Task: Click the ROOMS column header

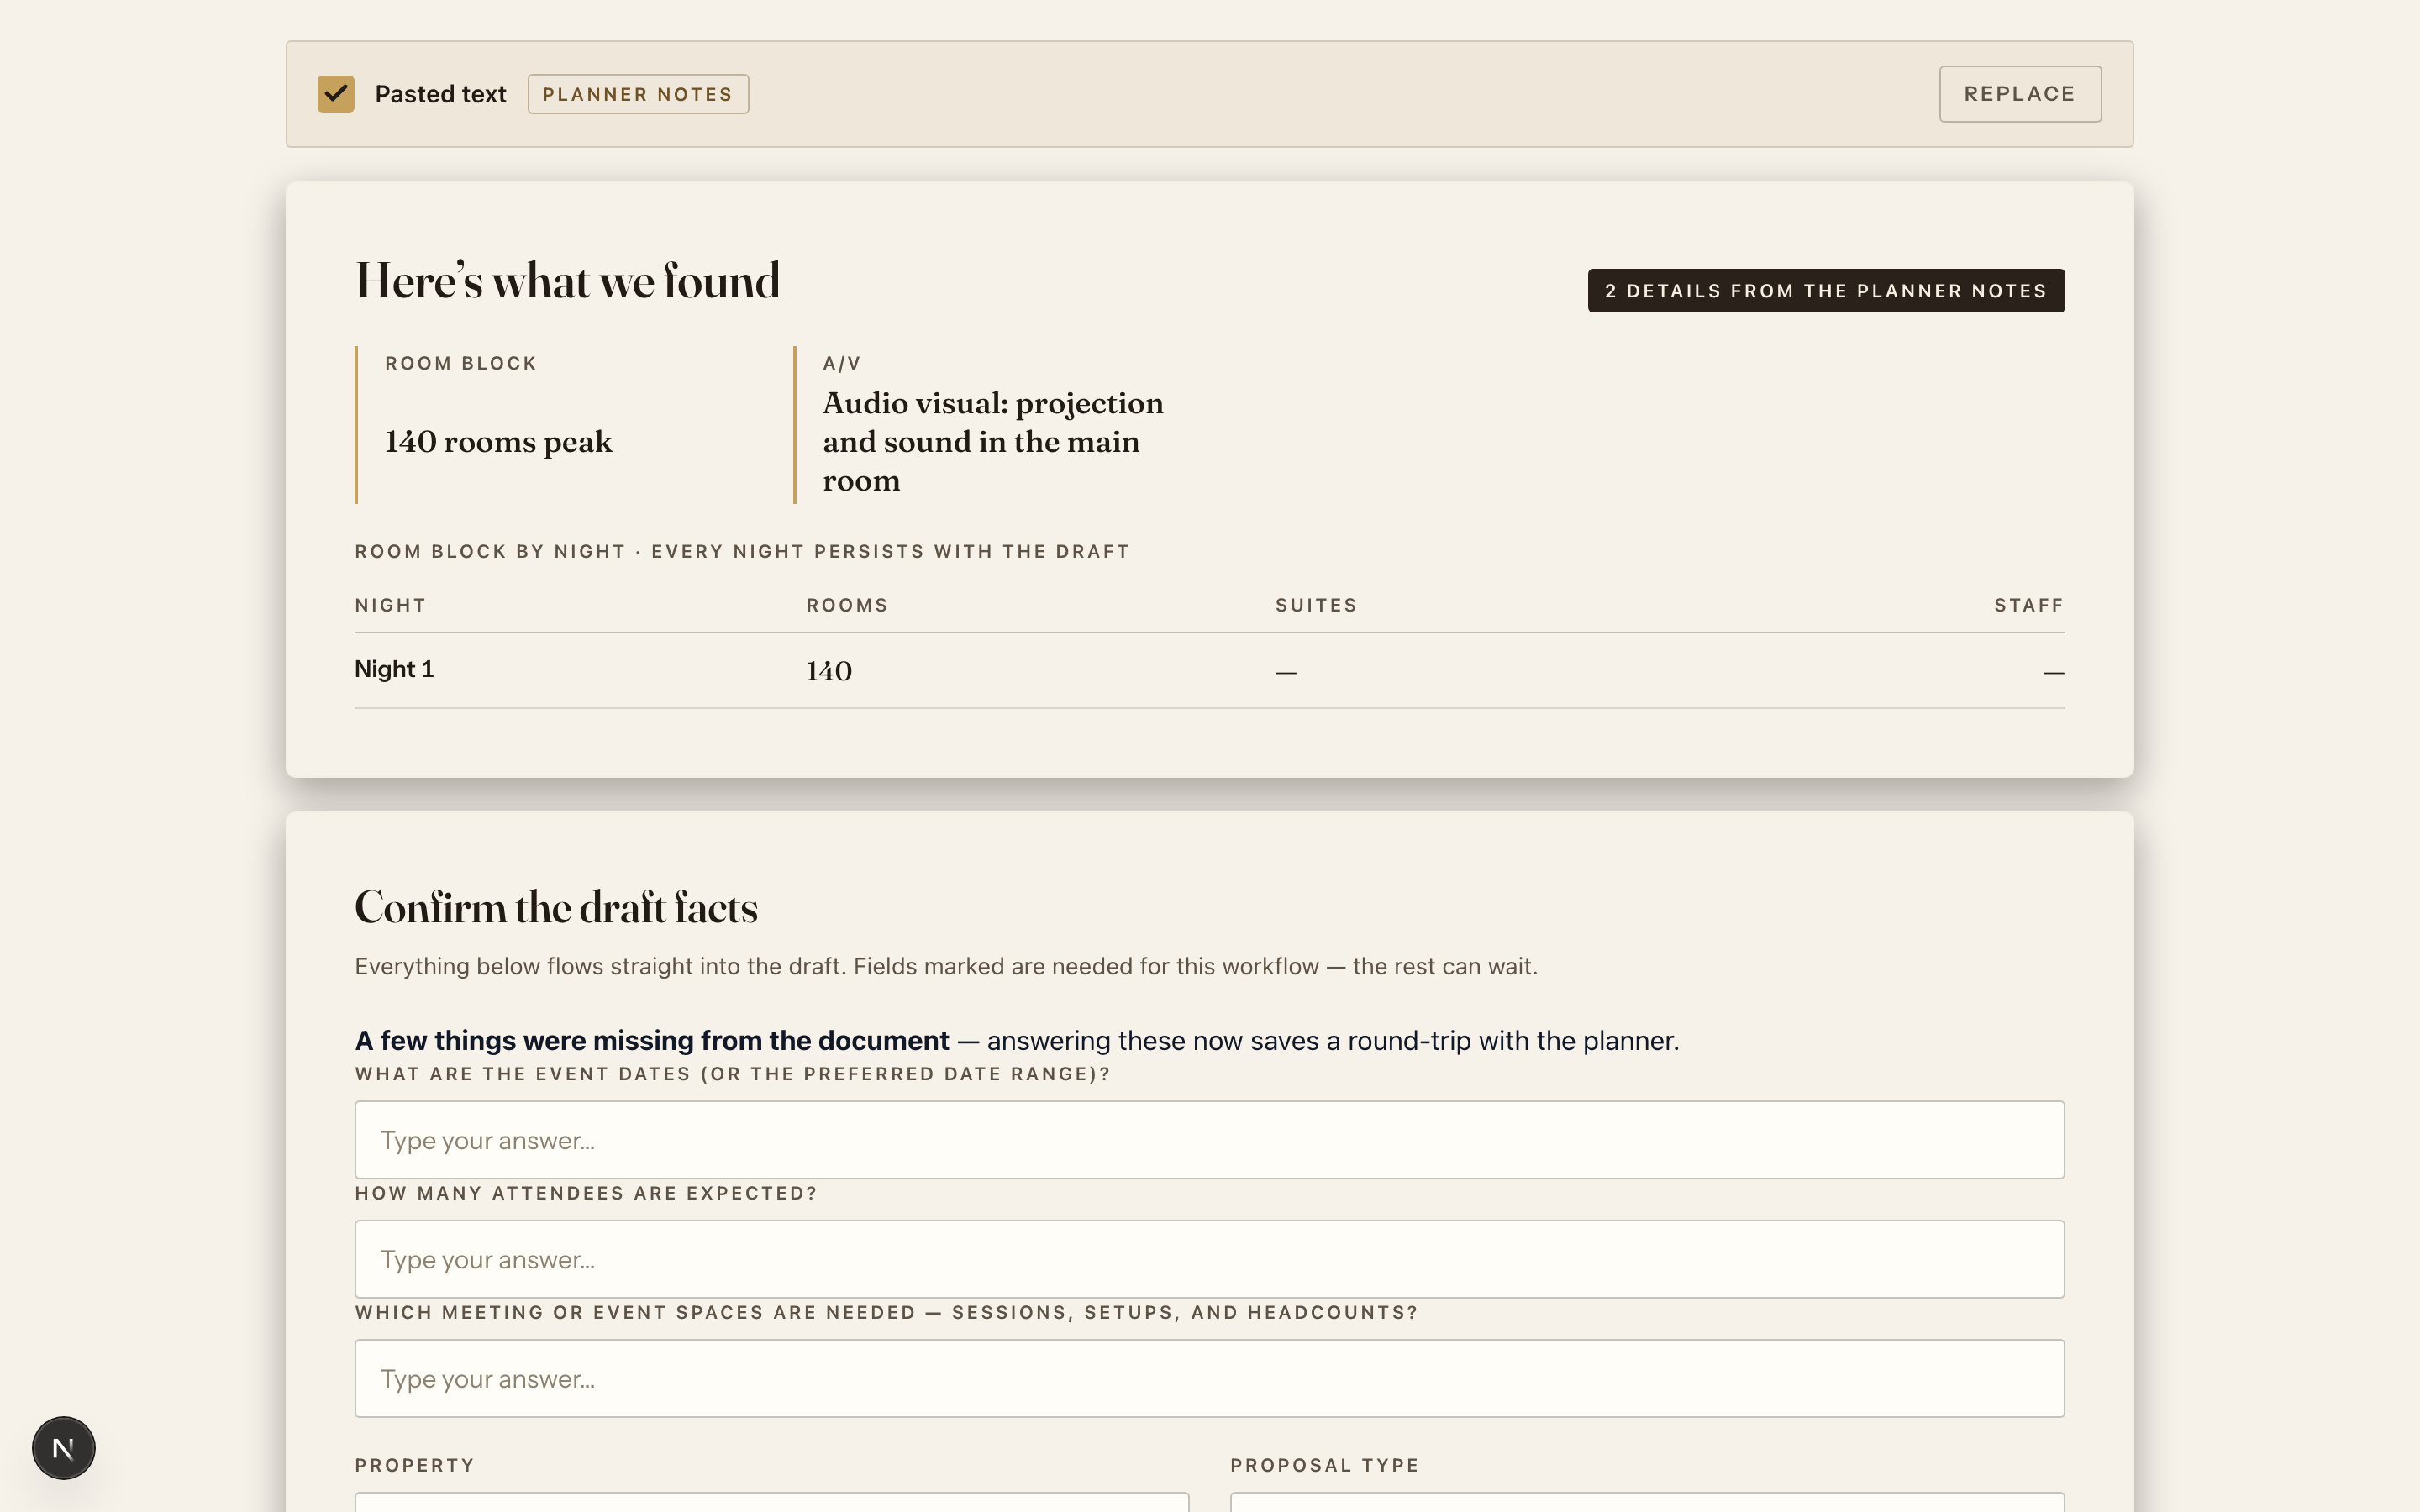Action: [847, 605]
